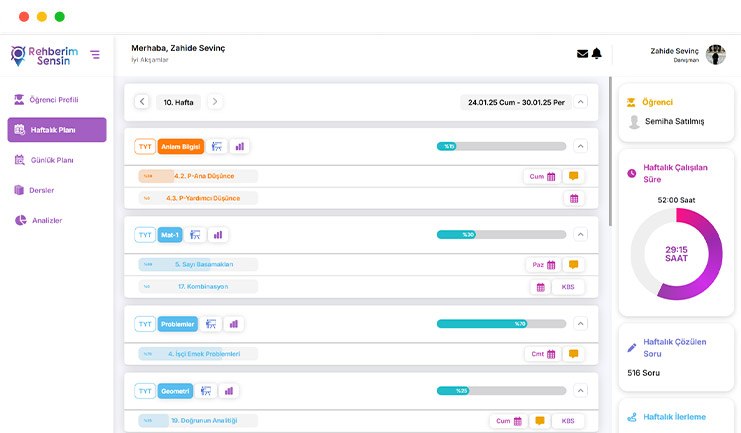Open the mail envelope icon in header
The image size is (741, 433).
point(582,54)
